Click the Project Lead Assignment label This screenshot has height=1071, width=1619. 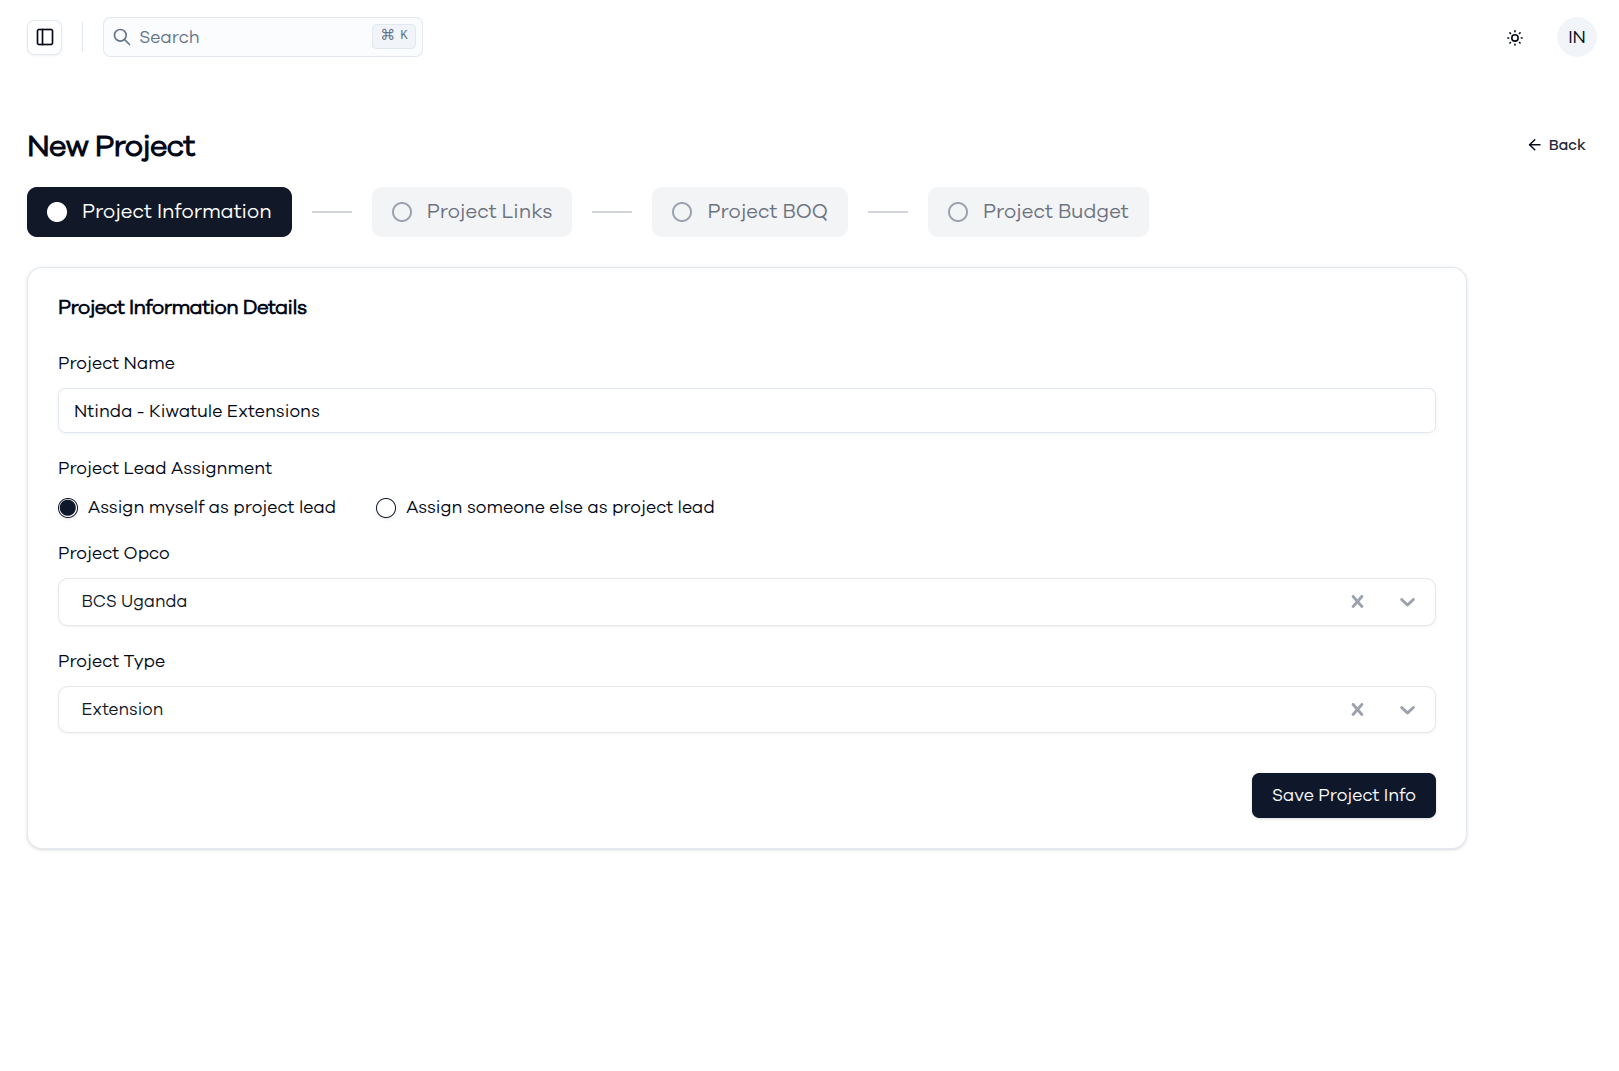pos(165,469)
